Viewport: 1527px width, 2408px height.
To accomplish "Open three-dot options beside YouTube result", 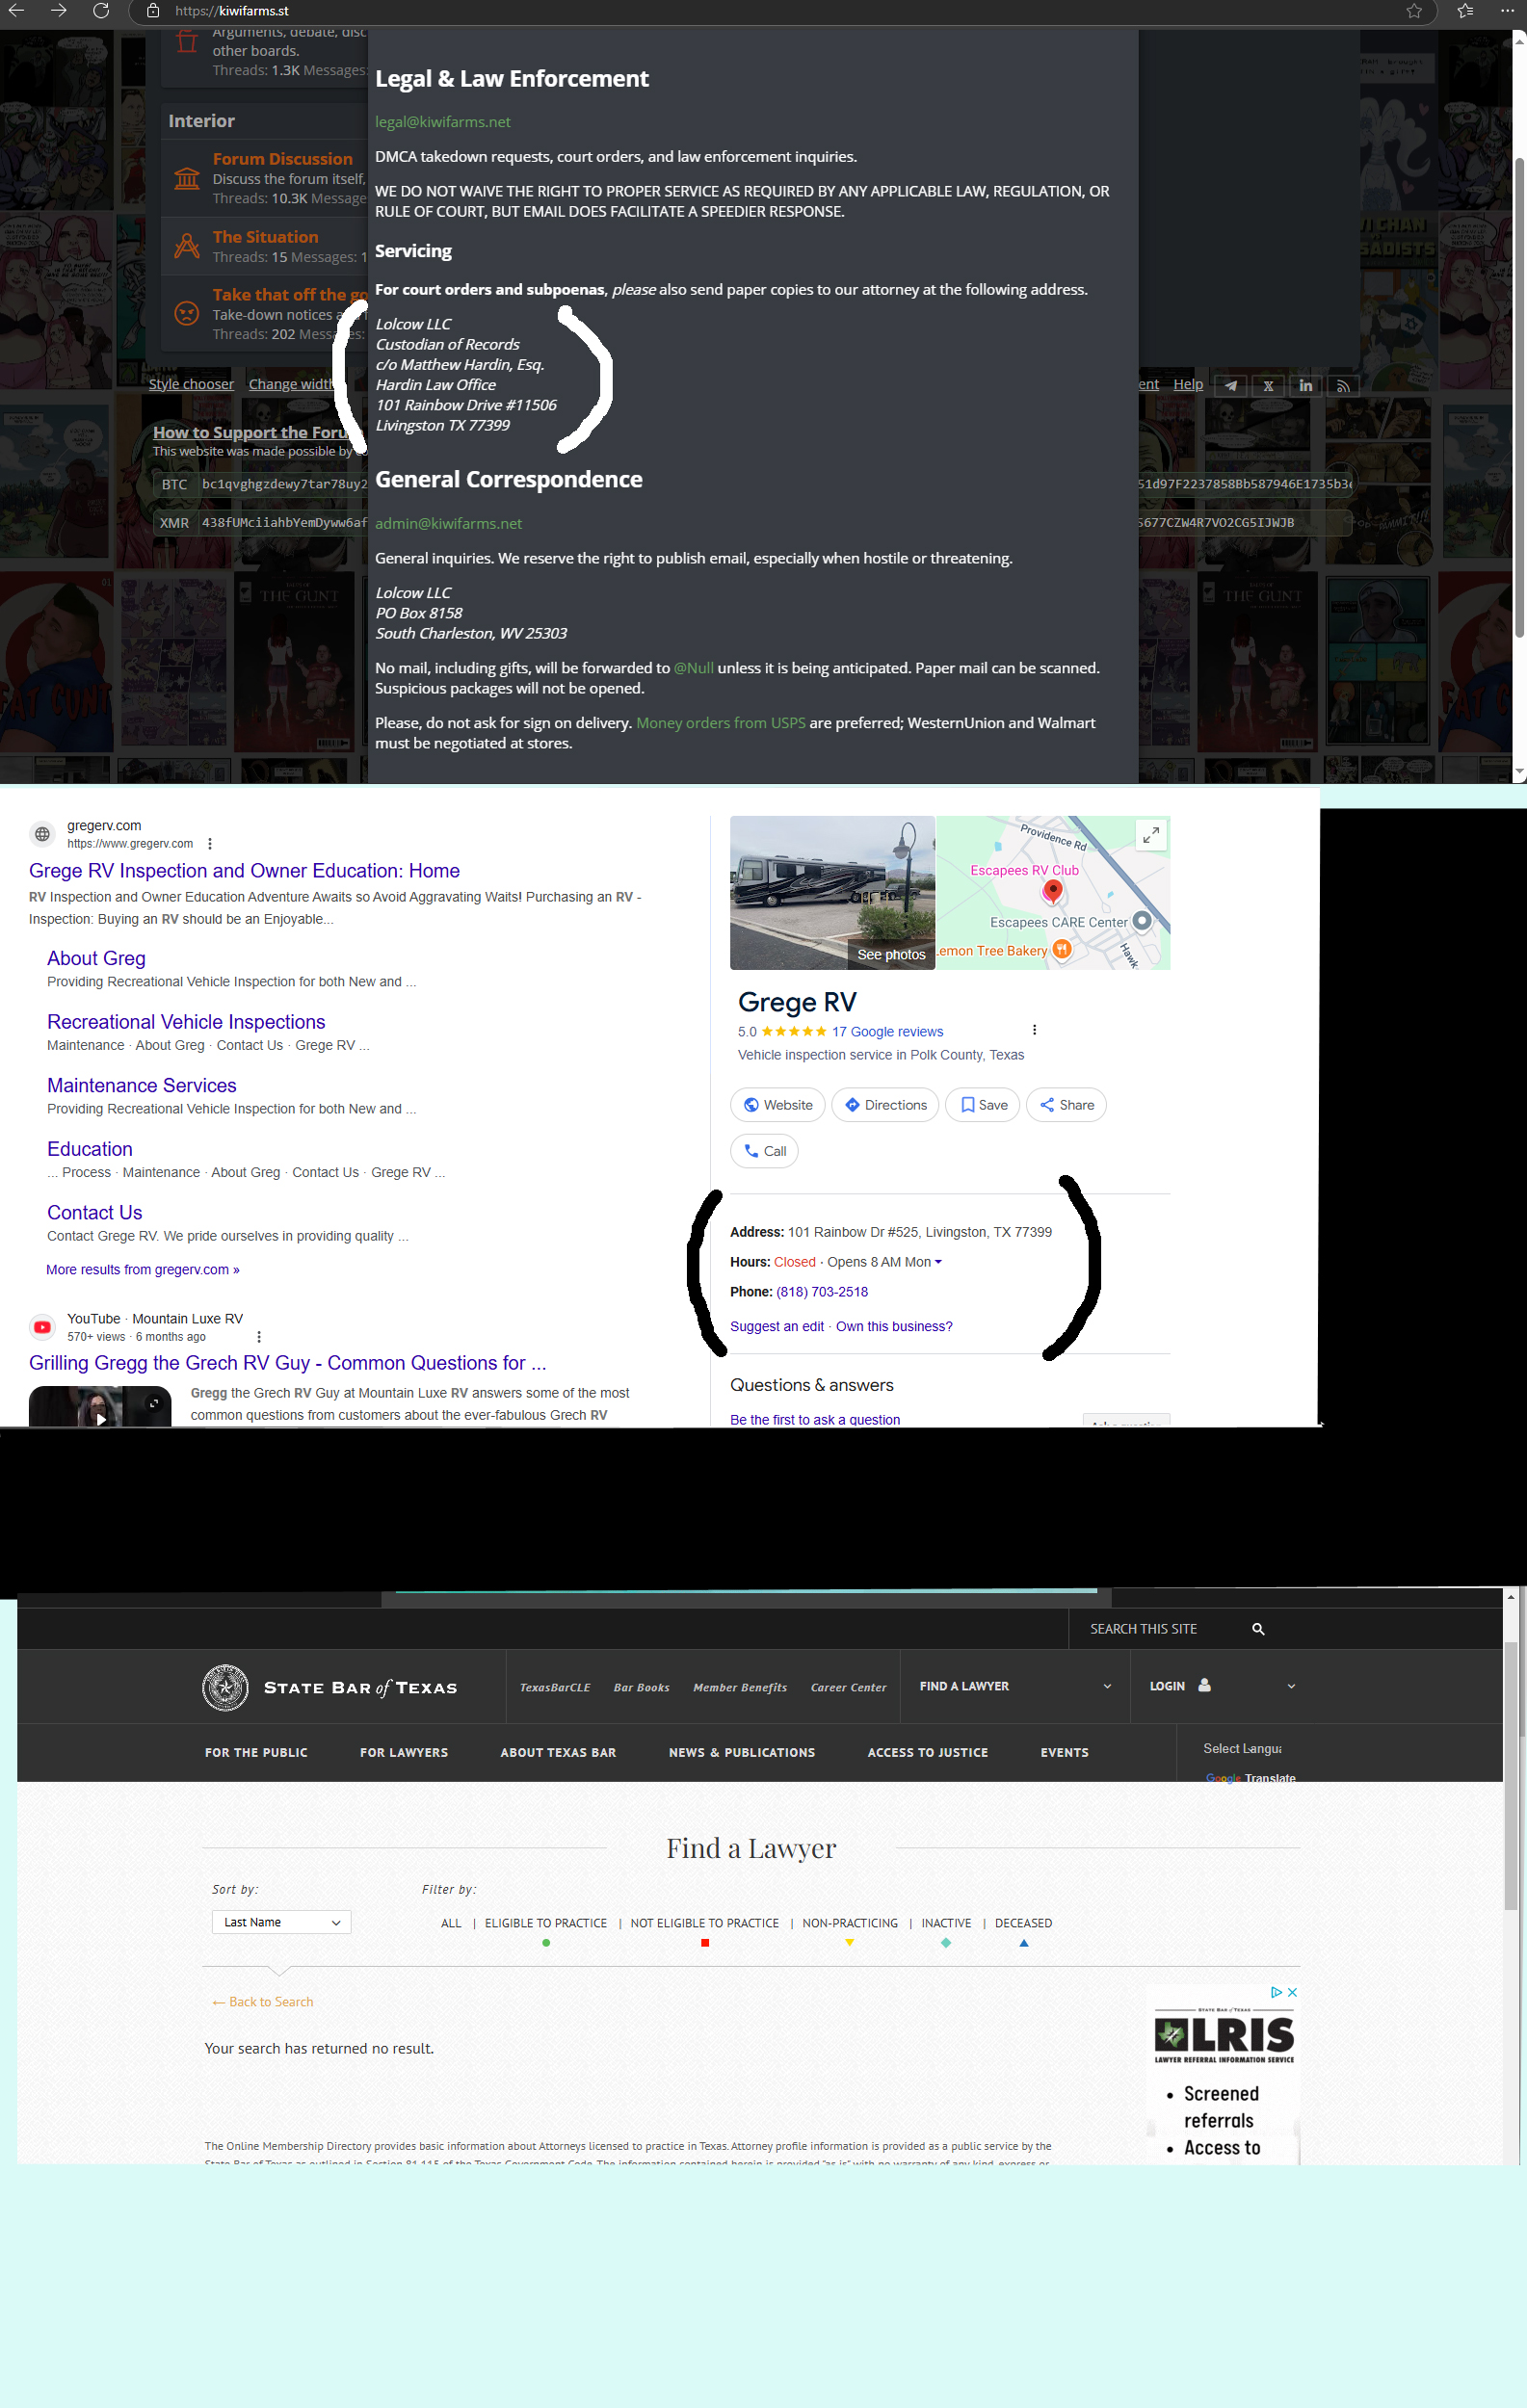I will 259,1336.
